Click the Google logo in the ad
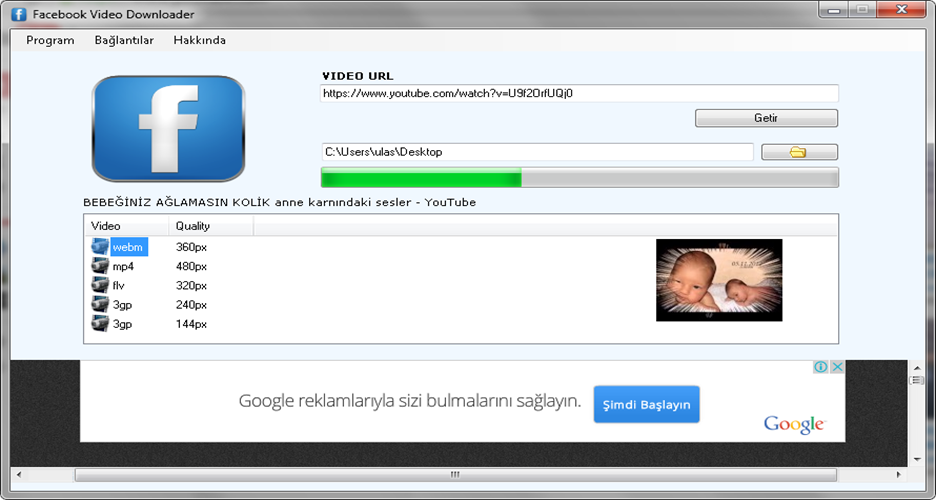 [794, 424]
